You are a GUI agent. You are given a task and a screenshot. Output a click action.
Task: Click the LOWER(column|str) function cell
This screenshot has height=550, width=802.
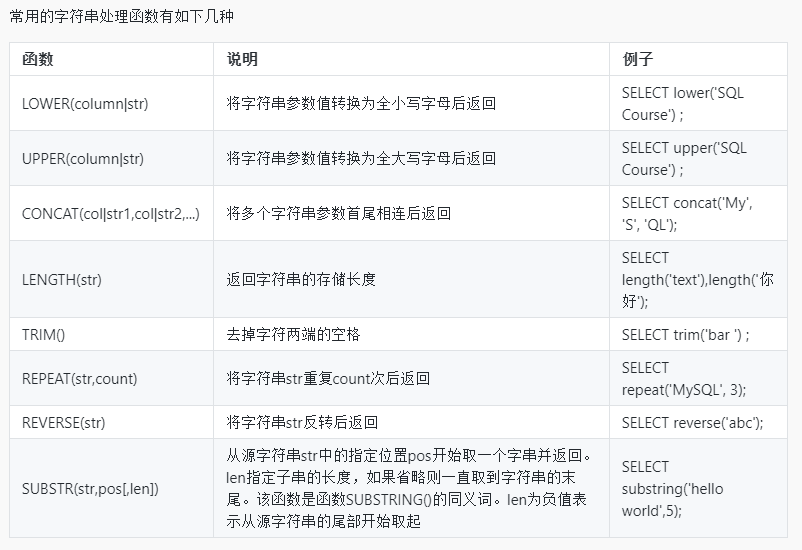pos(85,103)
